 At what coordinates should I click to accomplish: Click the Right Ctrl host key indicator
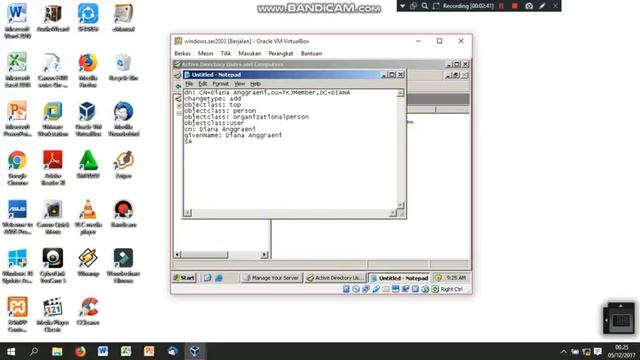click(451, 289)
